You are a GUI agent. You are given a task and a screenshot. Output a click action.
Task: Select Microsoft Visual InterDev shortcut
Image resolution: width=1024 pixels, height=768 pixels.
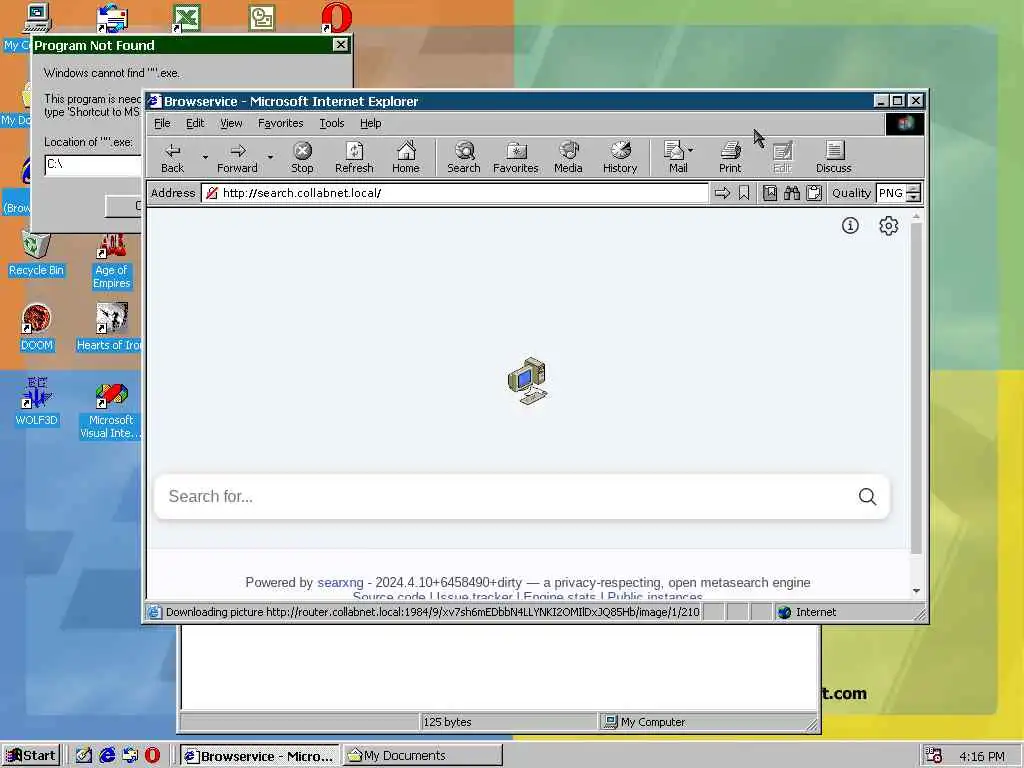coord(110,411)
